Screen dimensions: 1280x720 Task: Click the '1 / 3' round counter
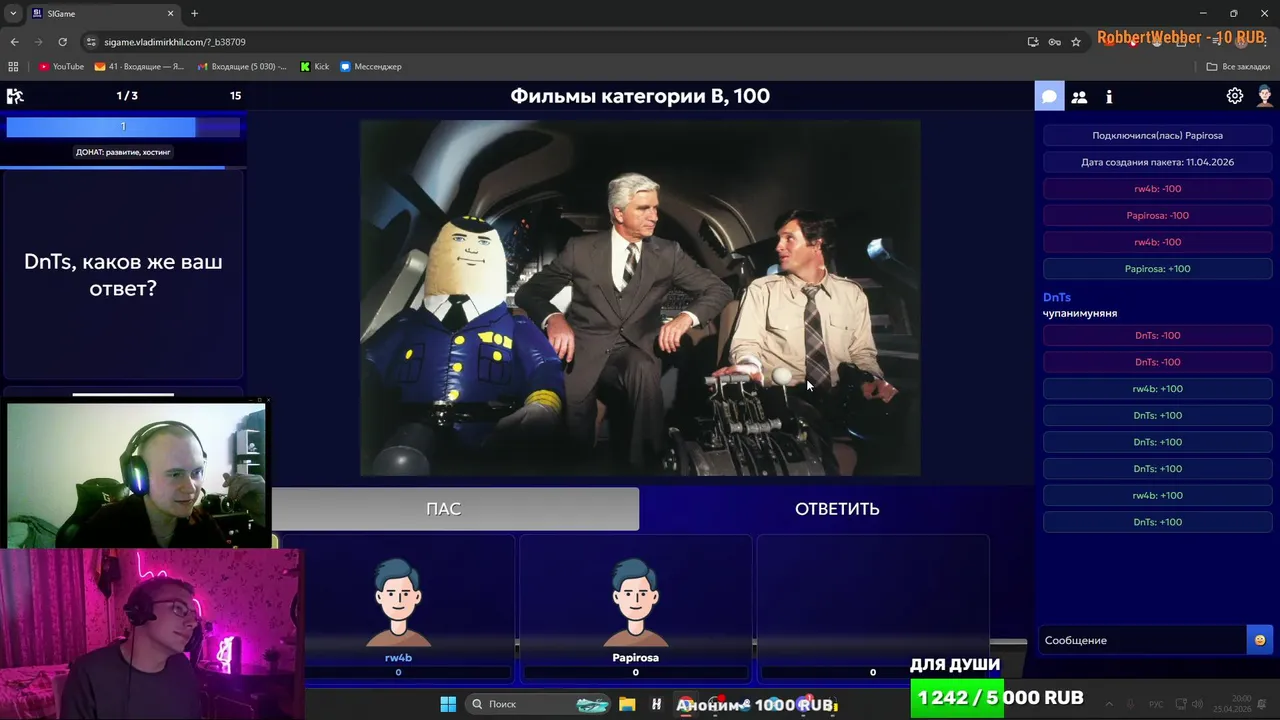coord(127,96)
